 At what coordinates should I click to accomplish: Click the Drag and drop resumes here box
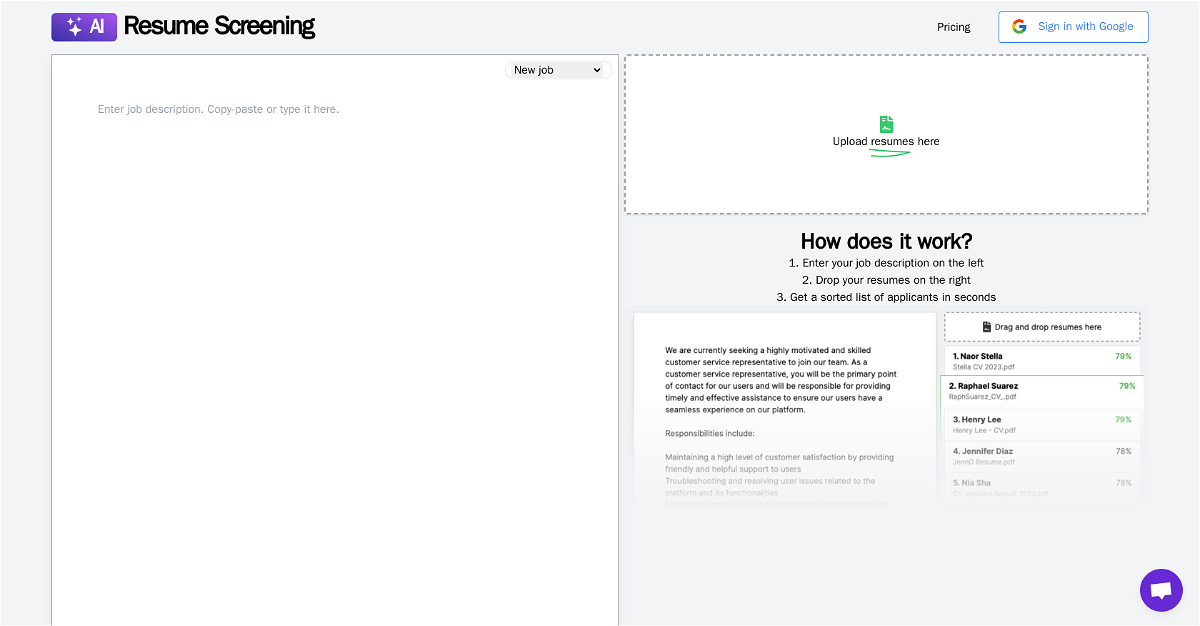click(1042, 327)
